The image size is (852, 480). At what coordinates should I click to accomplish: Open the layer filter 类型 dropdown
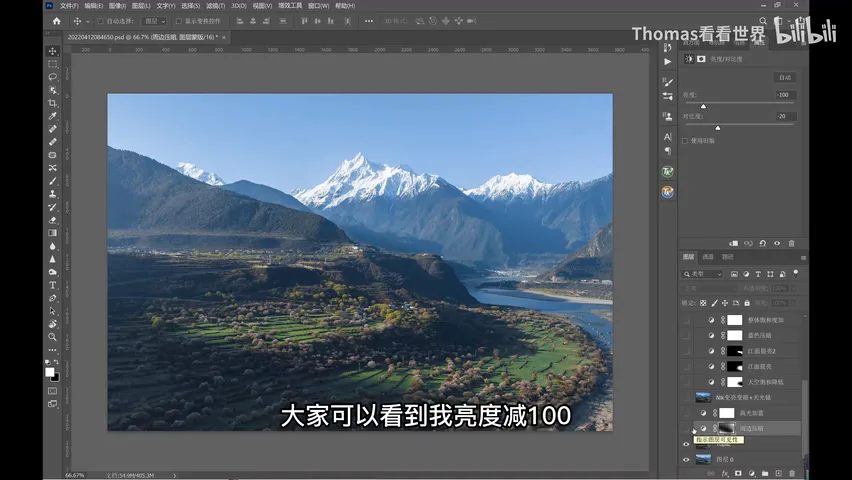pyautogui.click(x=703, y=274)
